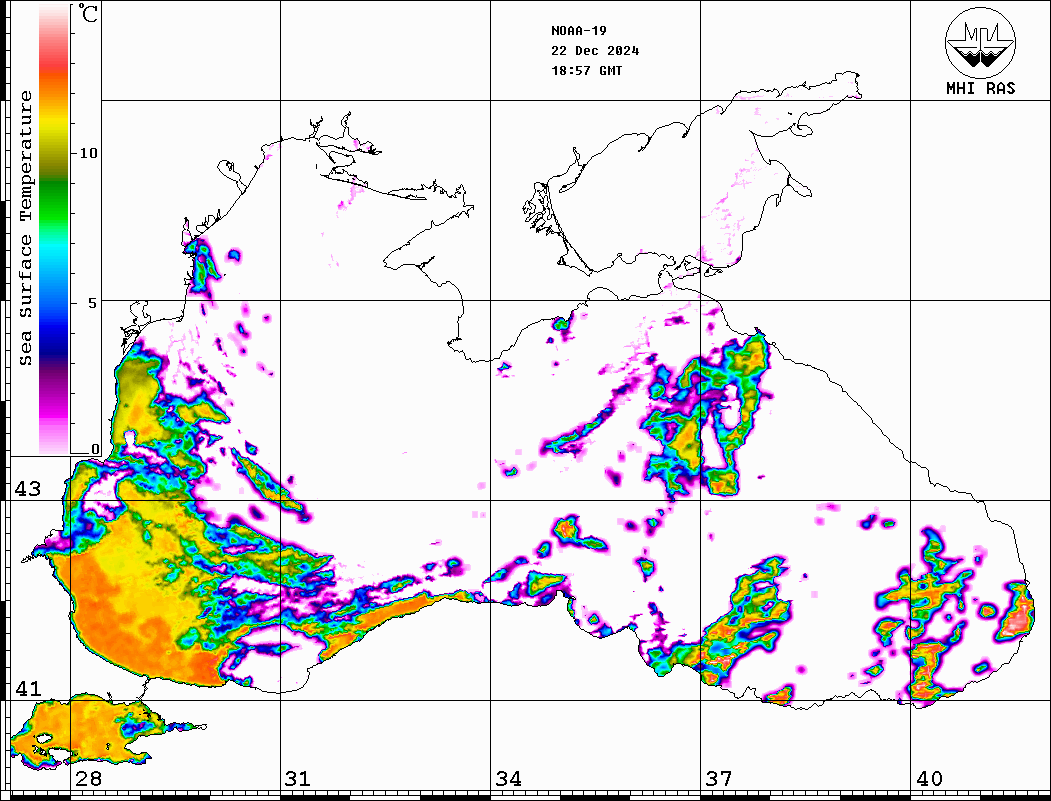The width and height of the screenshot is (1051, 801).
Task: Pick the green band of the color scale
Action: click(54, 201)
